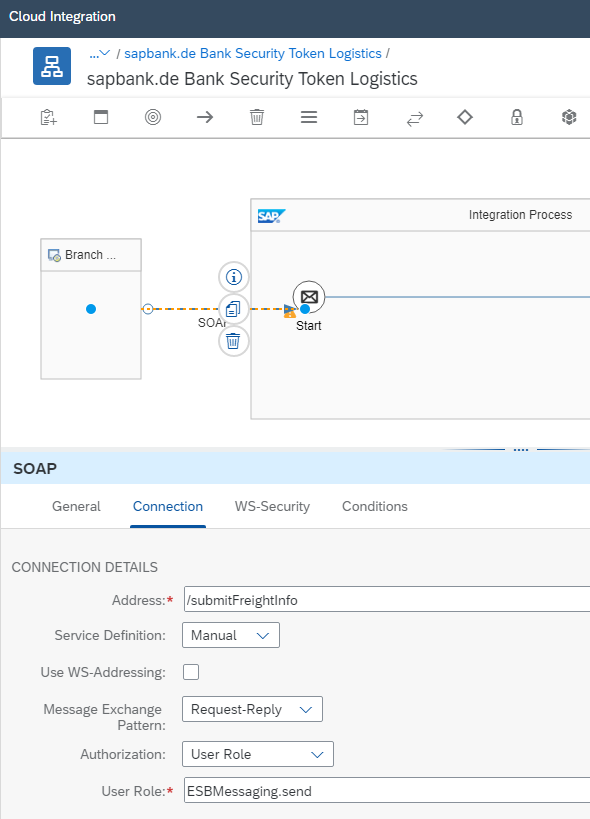Image resolution: width=590 pixels, height=819 pixels.
Task: Select the Start message event envelope
Action: coord(309,297)
